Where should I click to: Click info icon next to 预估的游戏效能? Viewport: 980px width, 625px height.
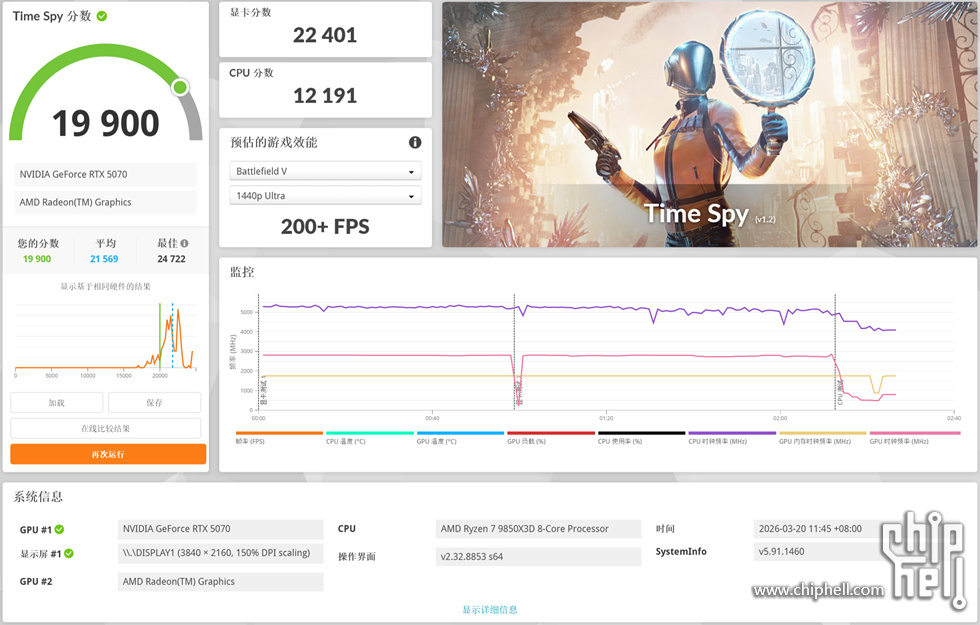(415, 143)
